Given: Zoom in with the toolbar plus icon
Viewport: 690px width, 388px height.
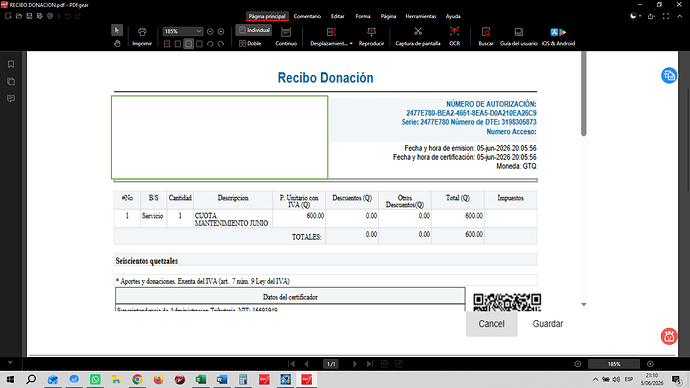Looking at the screenshot, I should [221, 31].
